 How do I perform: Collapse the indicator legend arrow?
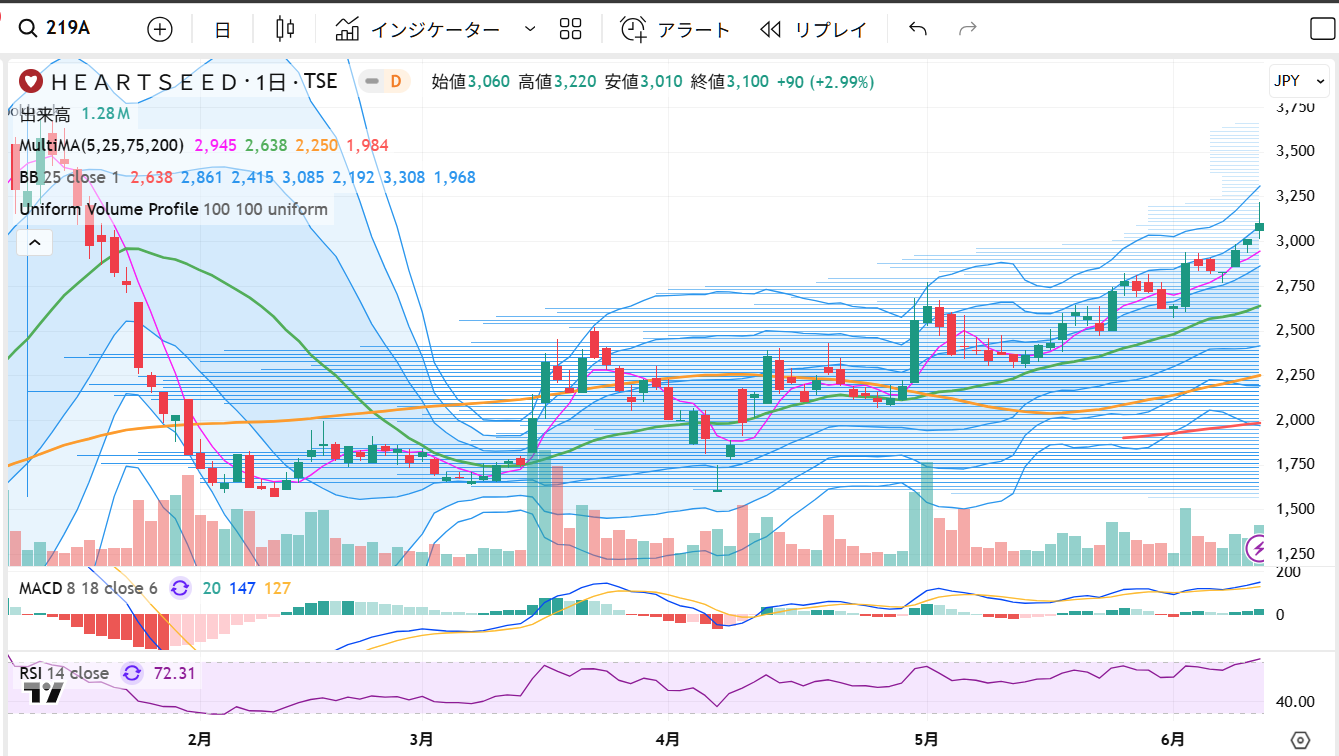point(34,242)
